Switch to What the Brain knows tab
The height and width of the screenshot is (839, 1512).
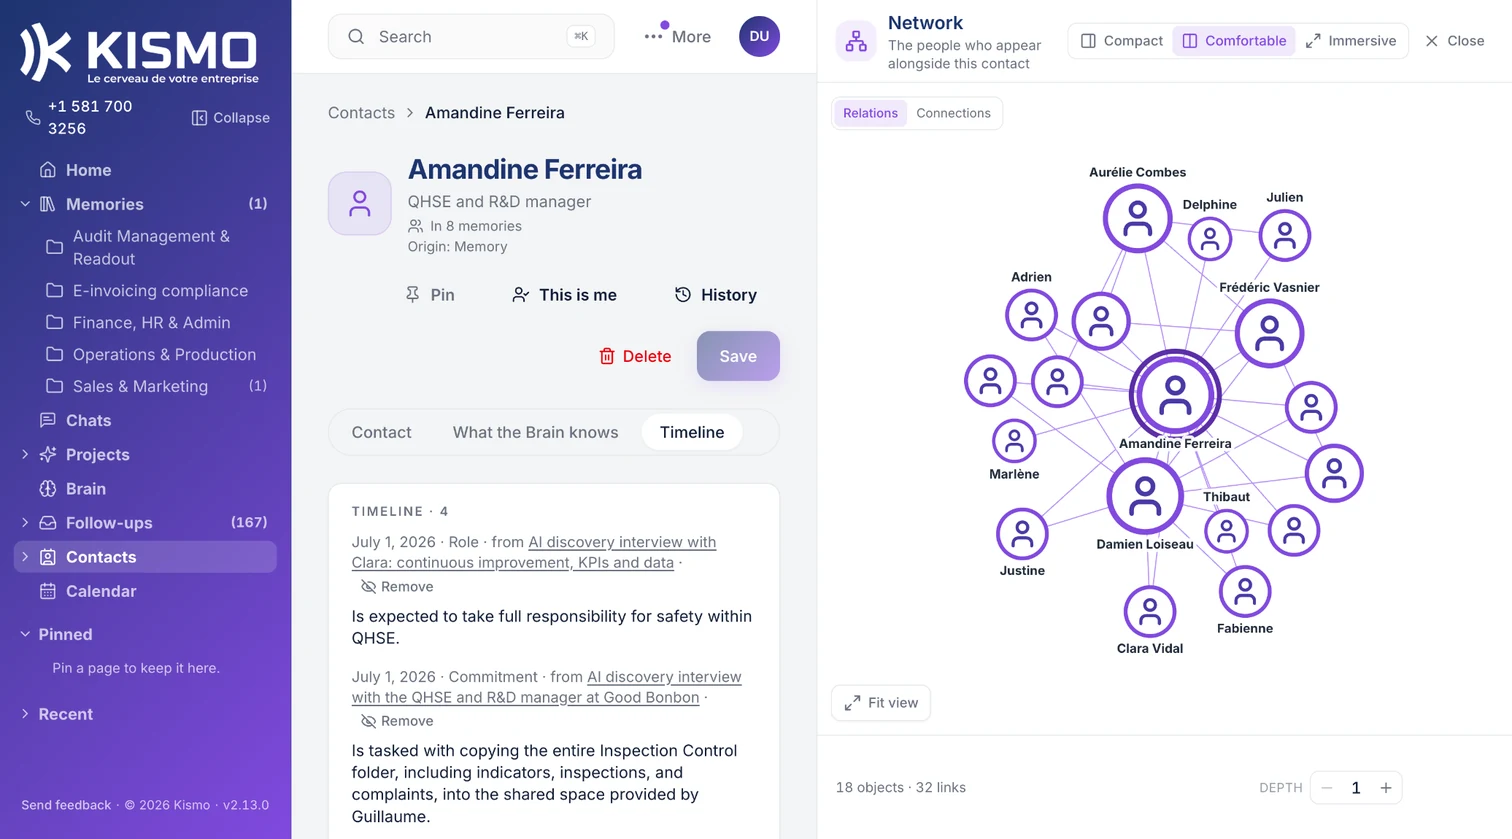[535, 432]
